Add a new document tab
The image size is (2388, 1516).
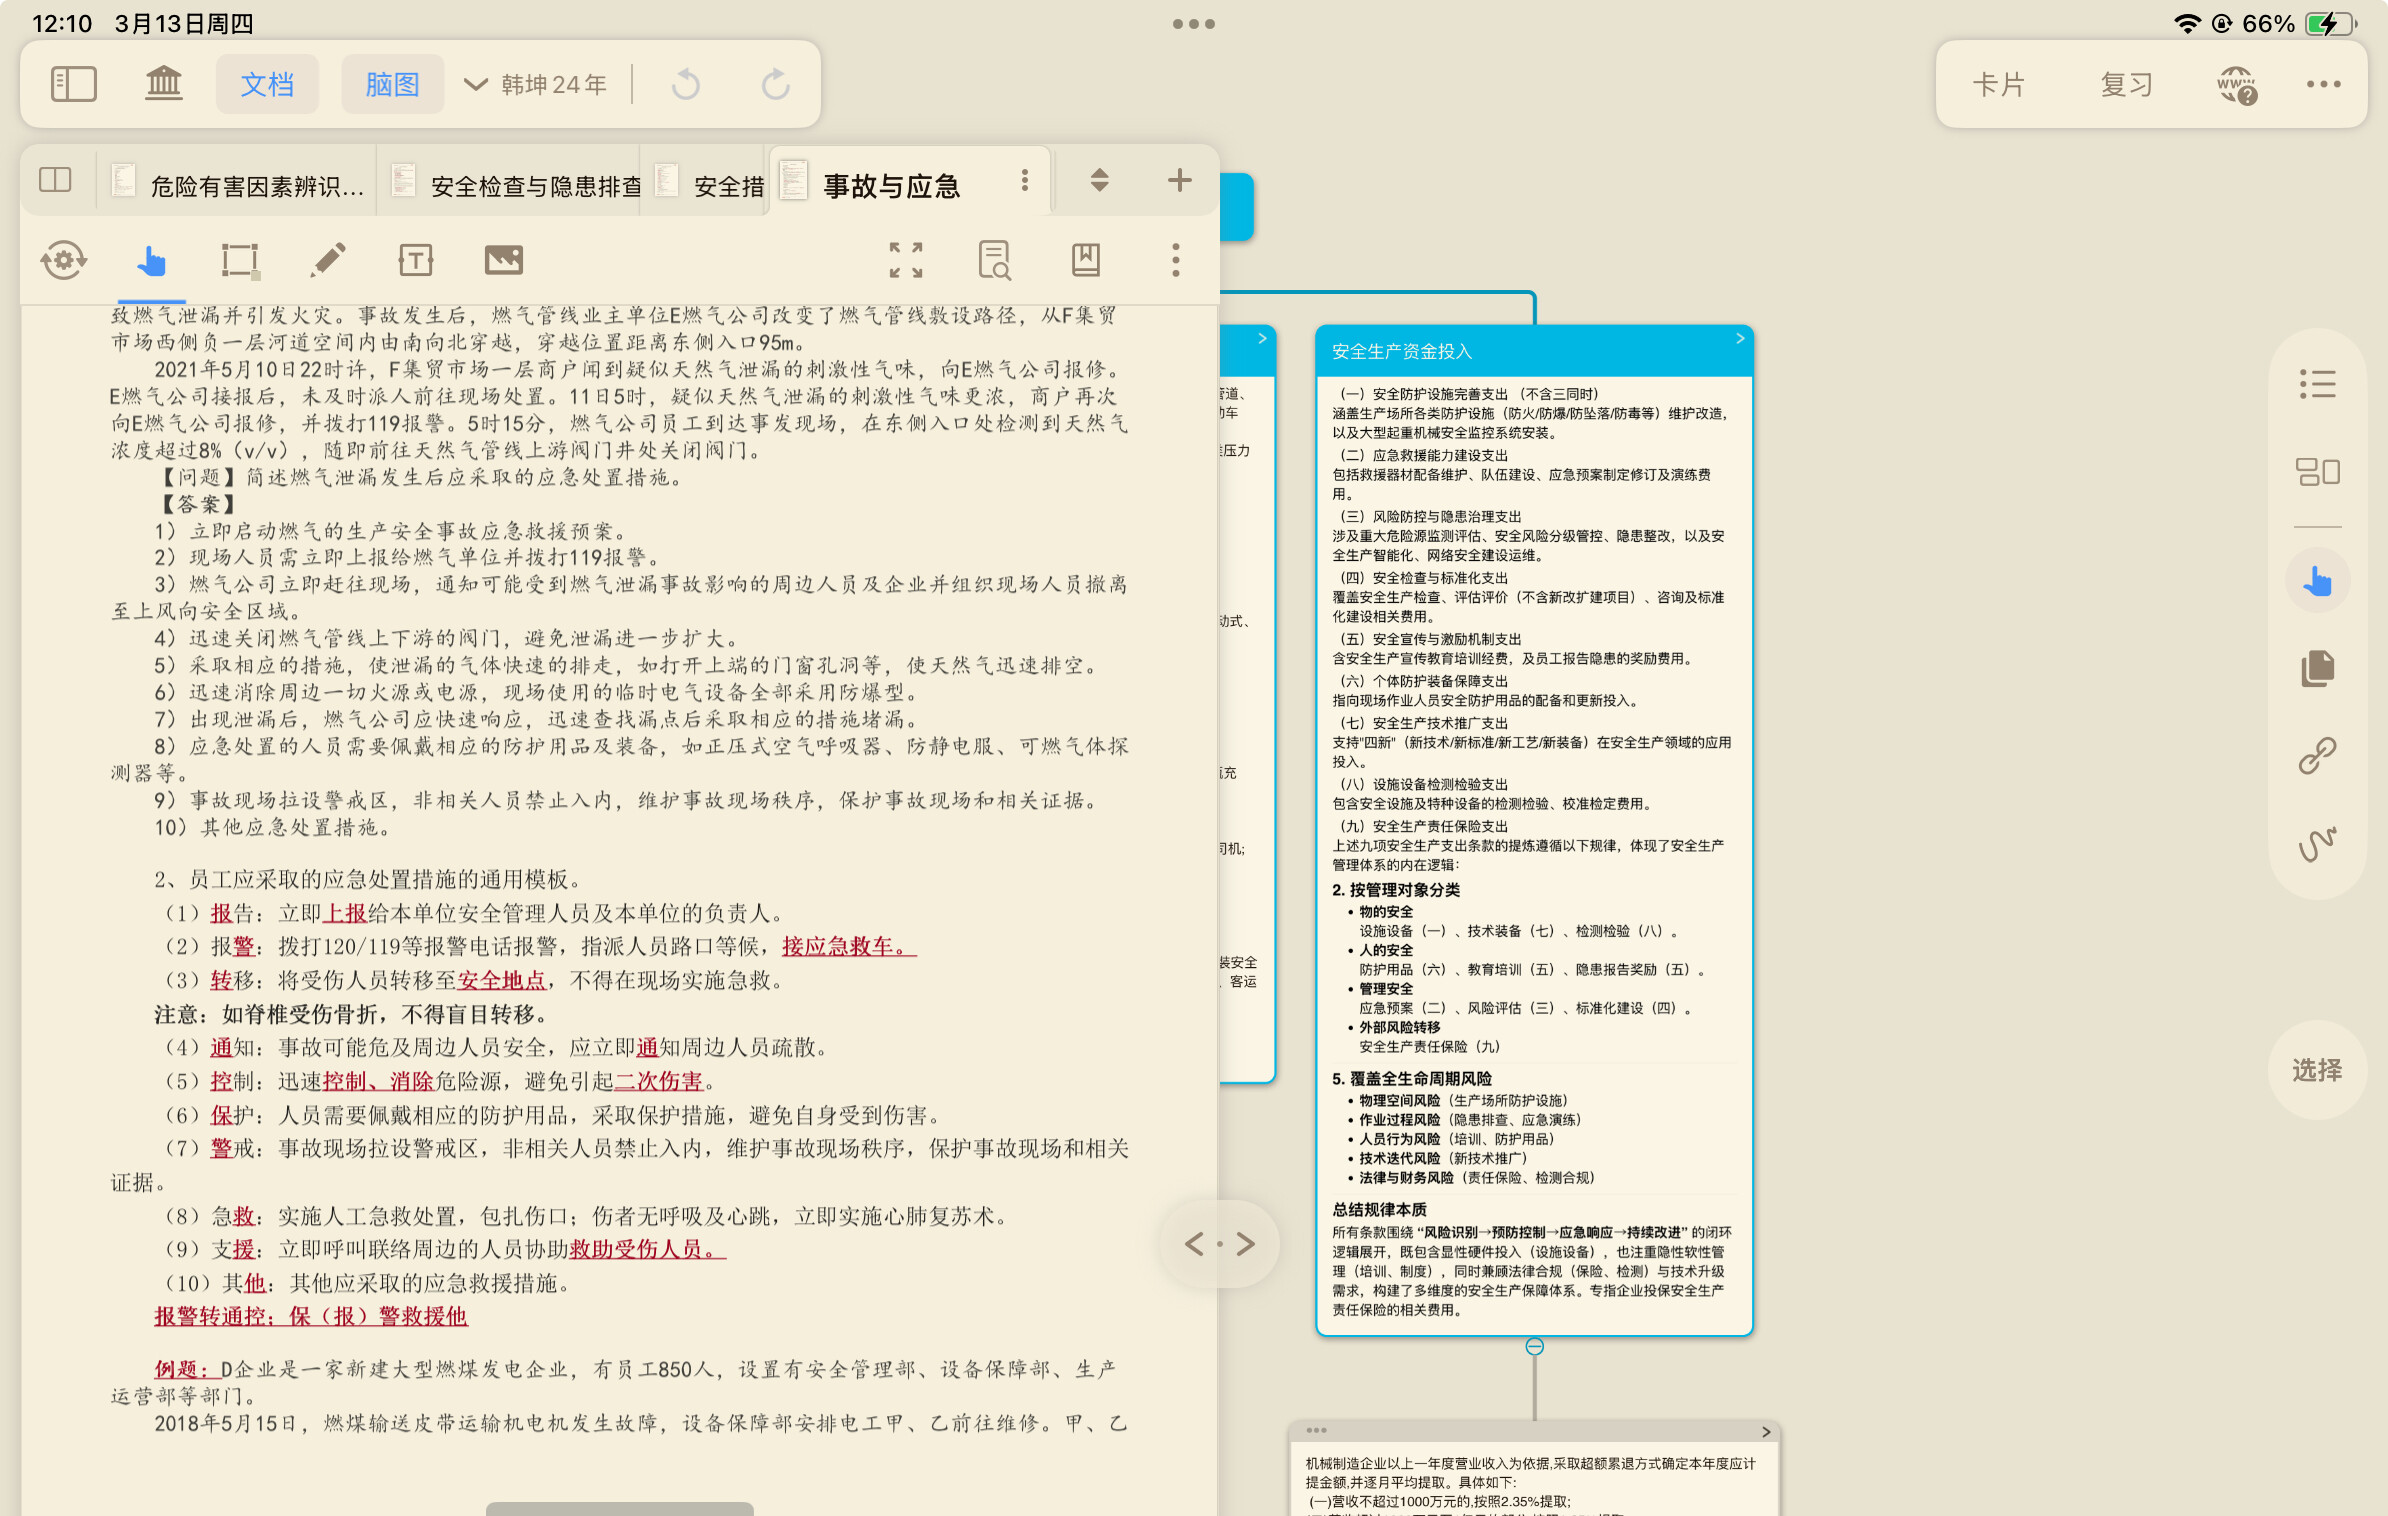1179,180
